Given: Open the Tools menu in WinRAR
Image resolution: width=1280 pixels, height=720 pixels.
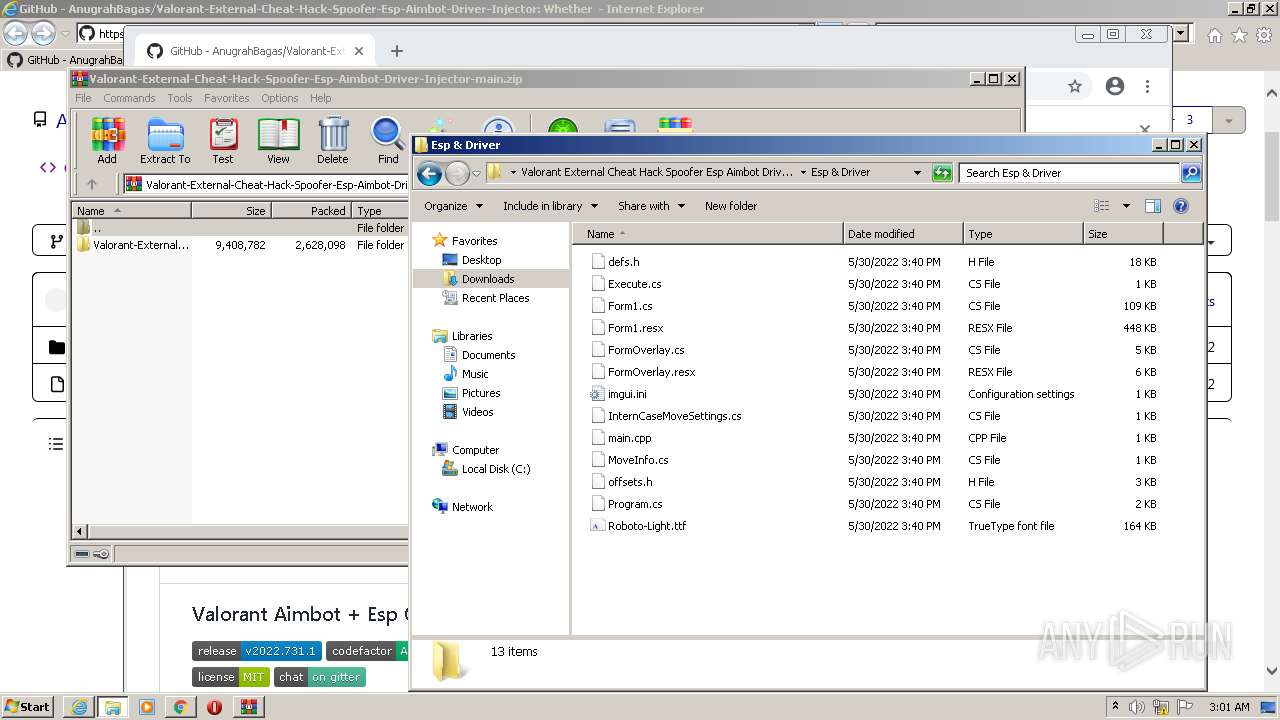Looking at the screenshot, I should tap(180, 98).
